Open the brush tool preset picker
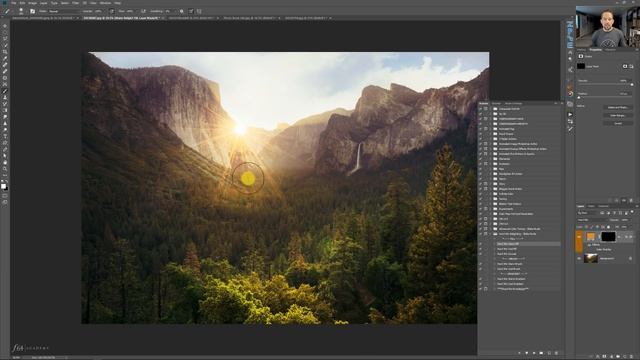This screenshot has width=640, height=360. (8, 11)
